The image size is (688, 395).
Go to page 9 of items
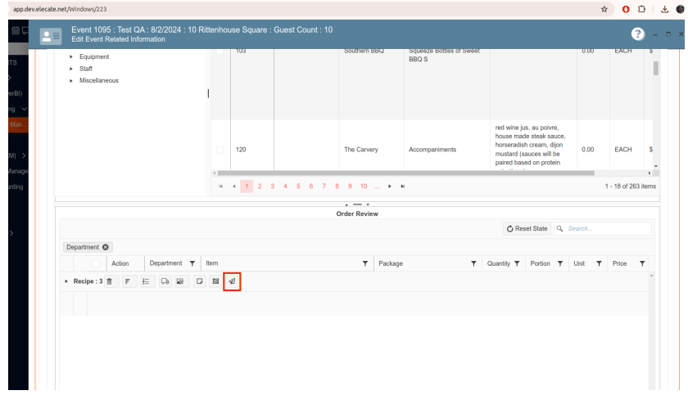350,186
